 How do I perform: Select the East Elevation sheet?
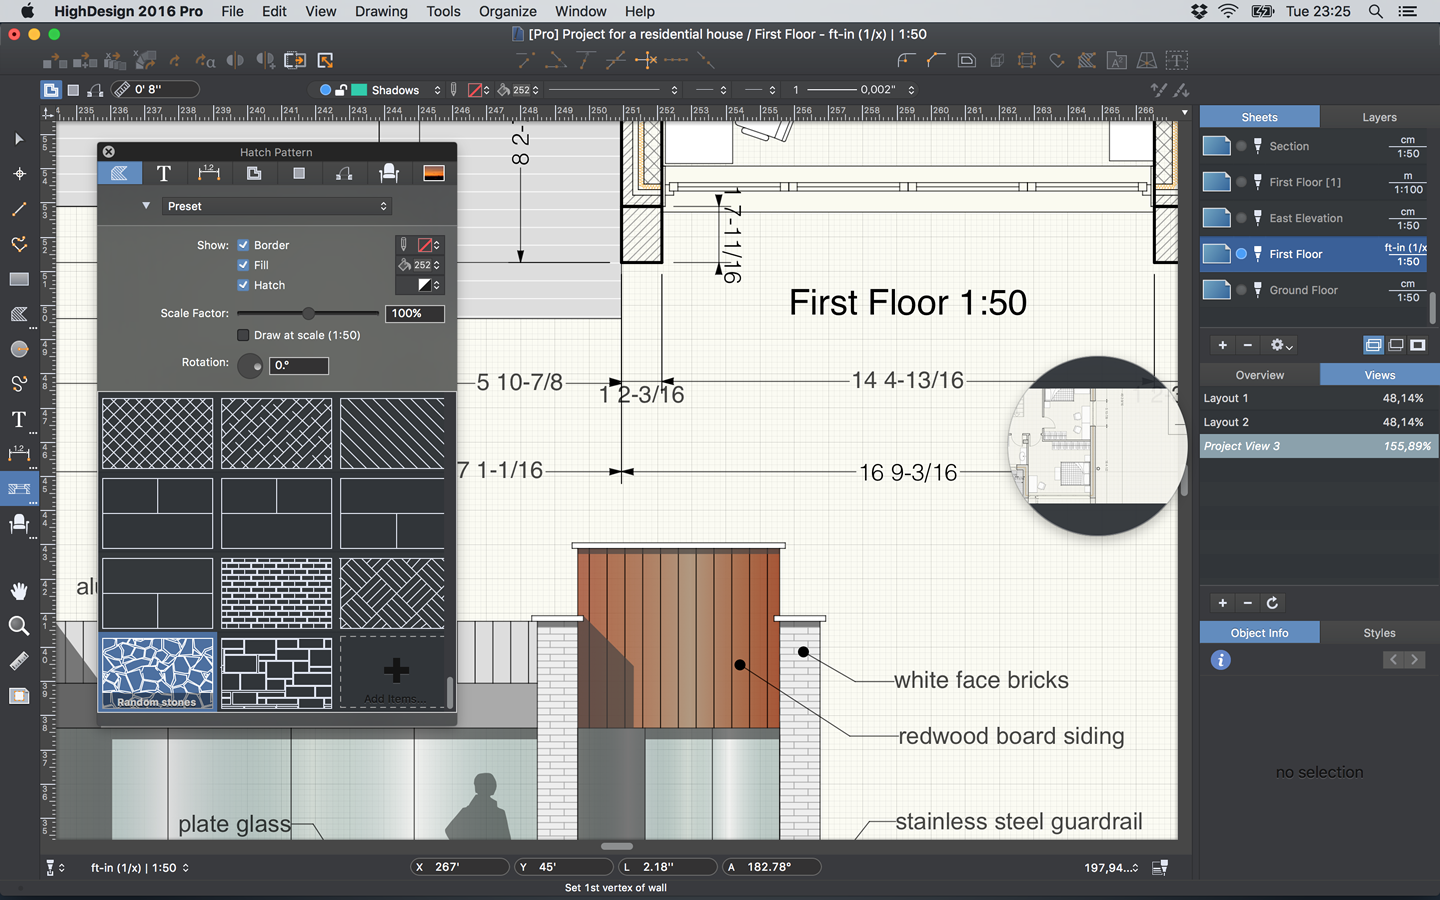pos(1305,218)
